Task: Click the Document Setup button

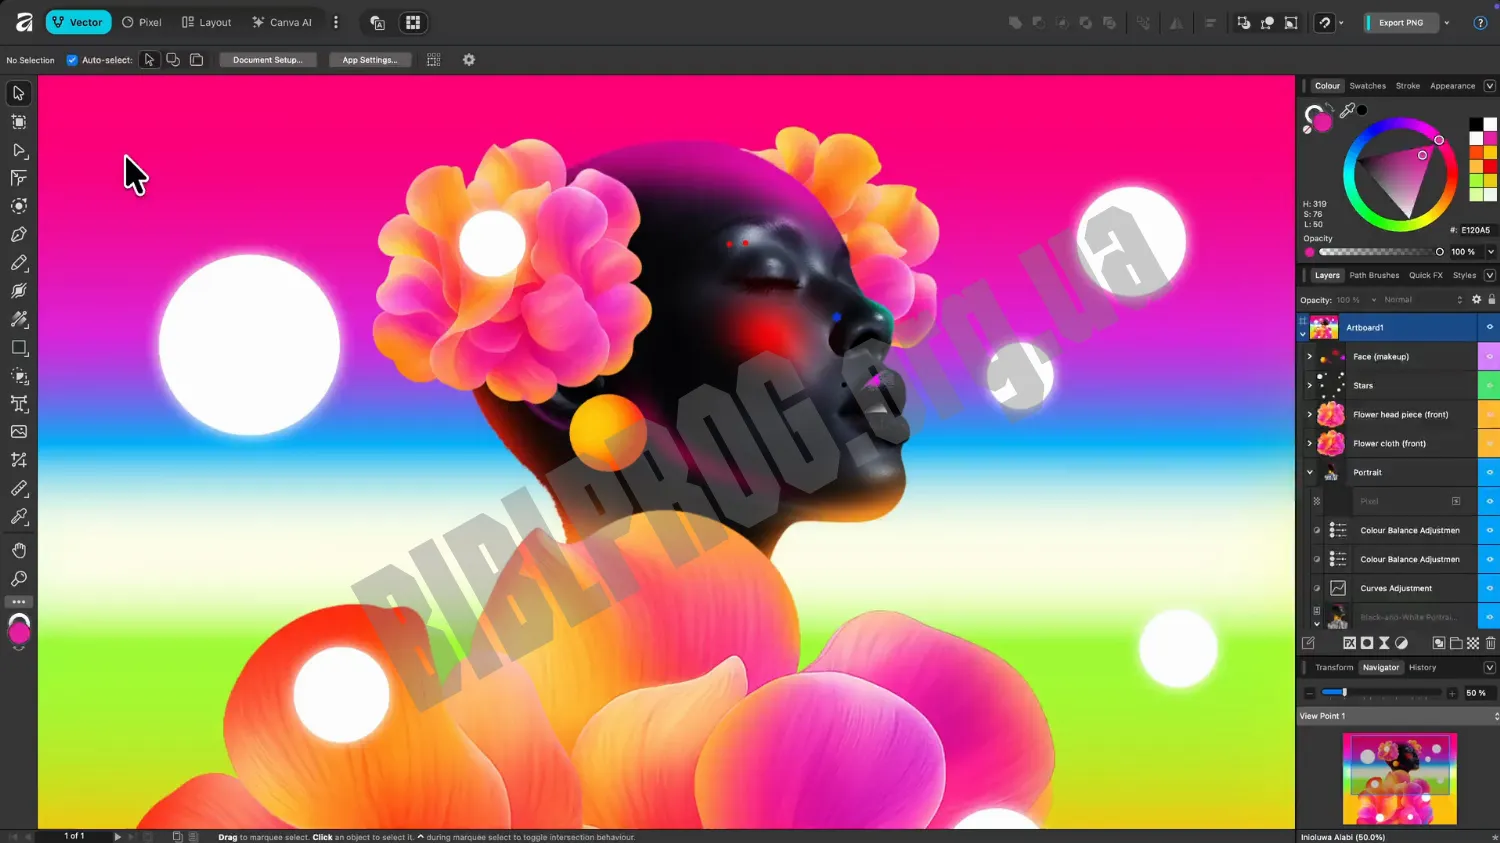Action: tap(268, 60)
